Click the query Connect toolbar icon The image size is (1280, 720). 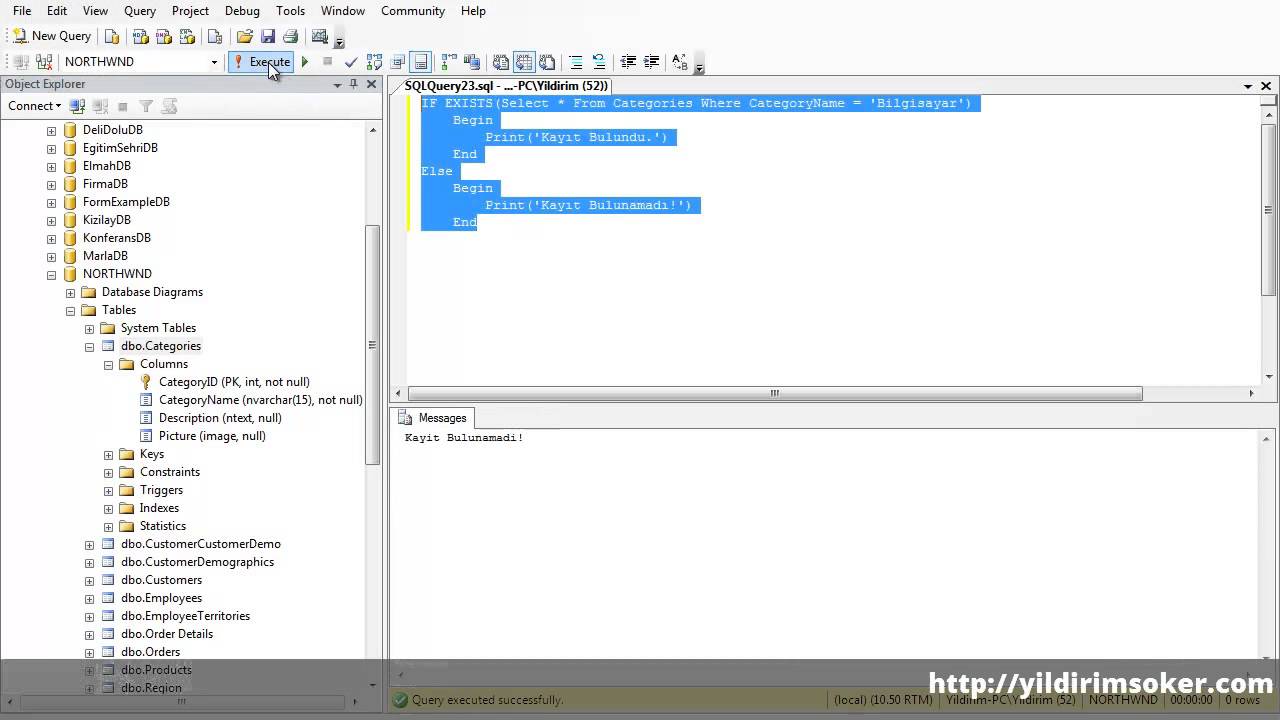[21, 62]
